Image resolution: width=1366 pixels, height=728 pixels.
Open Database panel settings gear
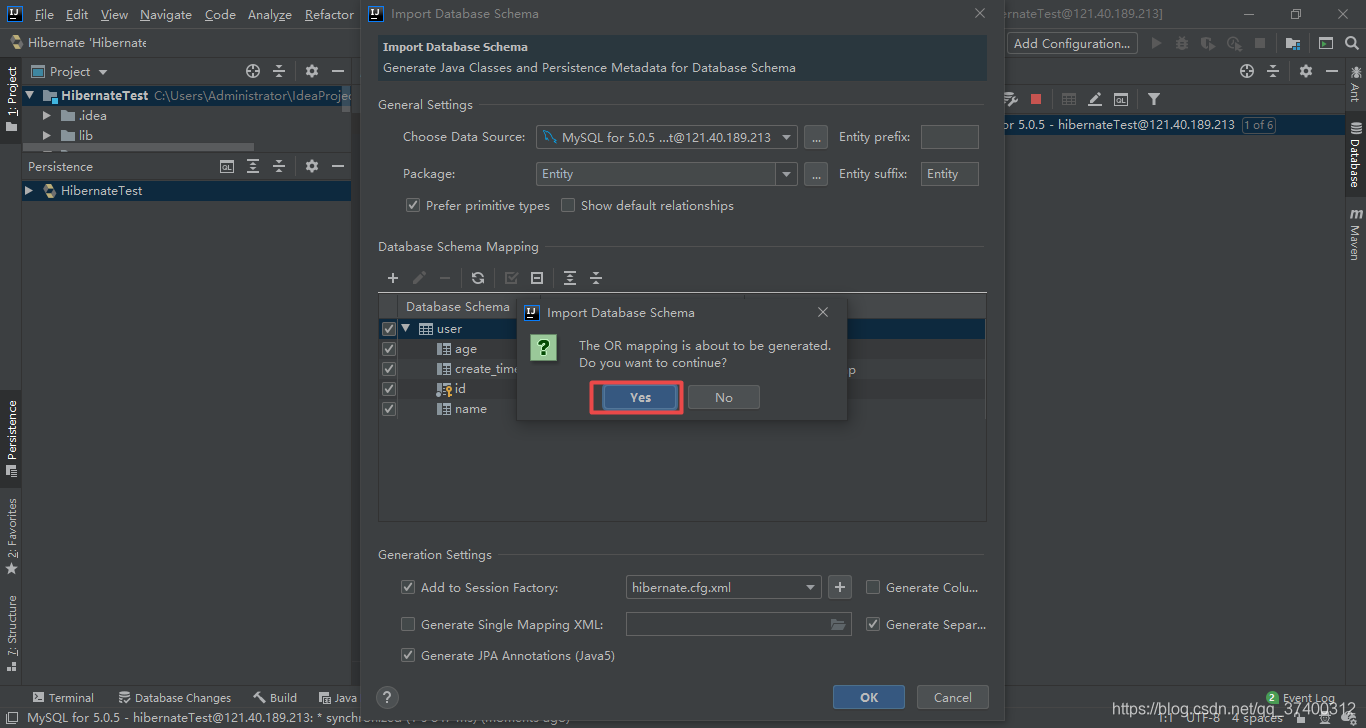pyautogui.click(x=1306, y=71)
